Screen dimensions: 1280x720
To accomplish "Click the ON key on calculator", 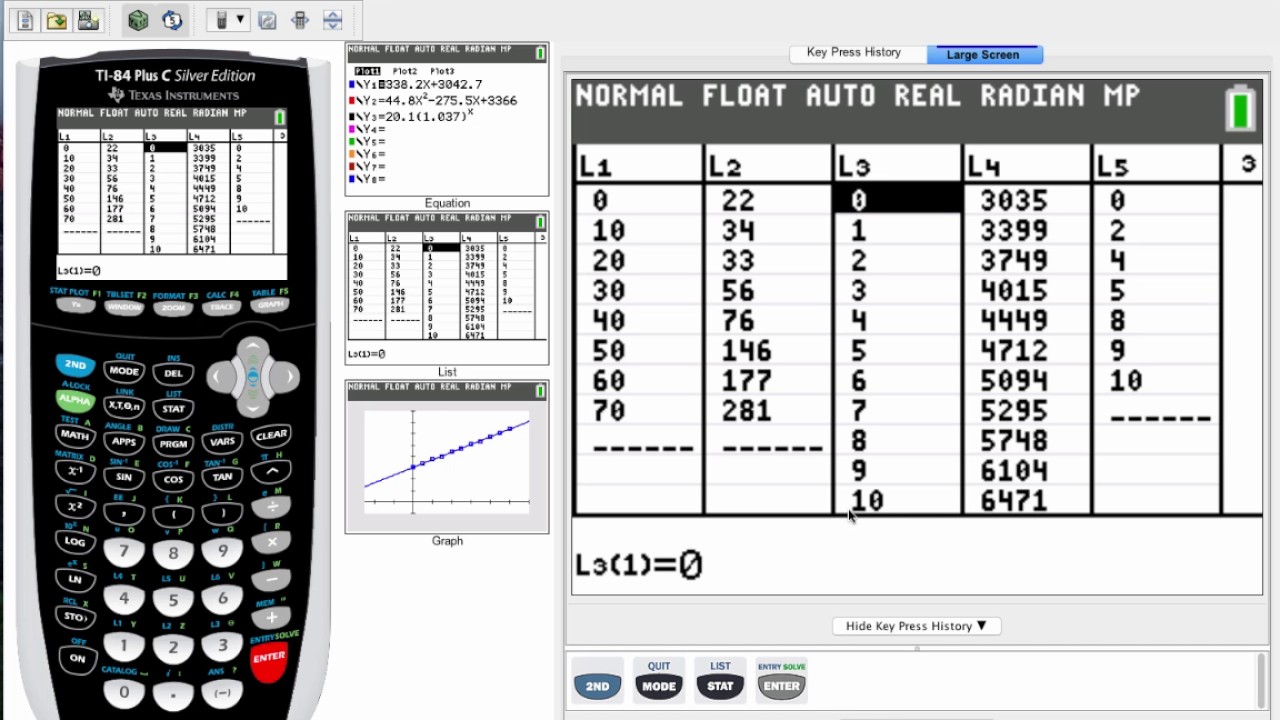I will click(x=76, y=657).
